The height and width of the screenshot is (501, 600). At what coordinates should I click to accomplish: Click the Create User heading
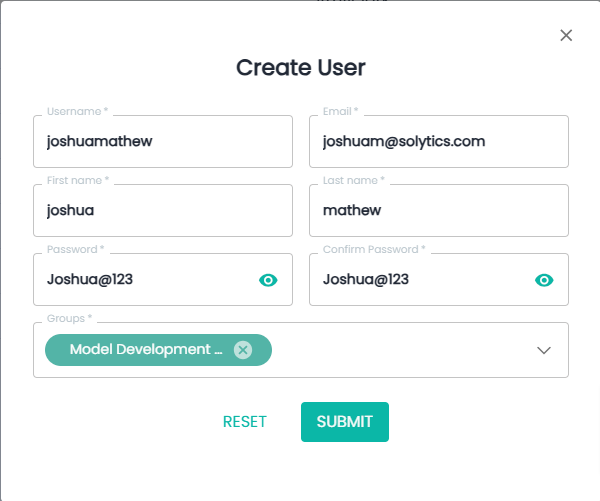pos(300,68)
